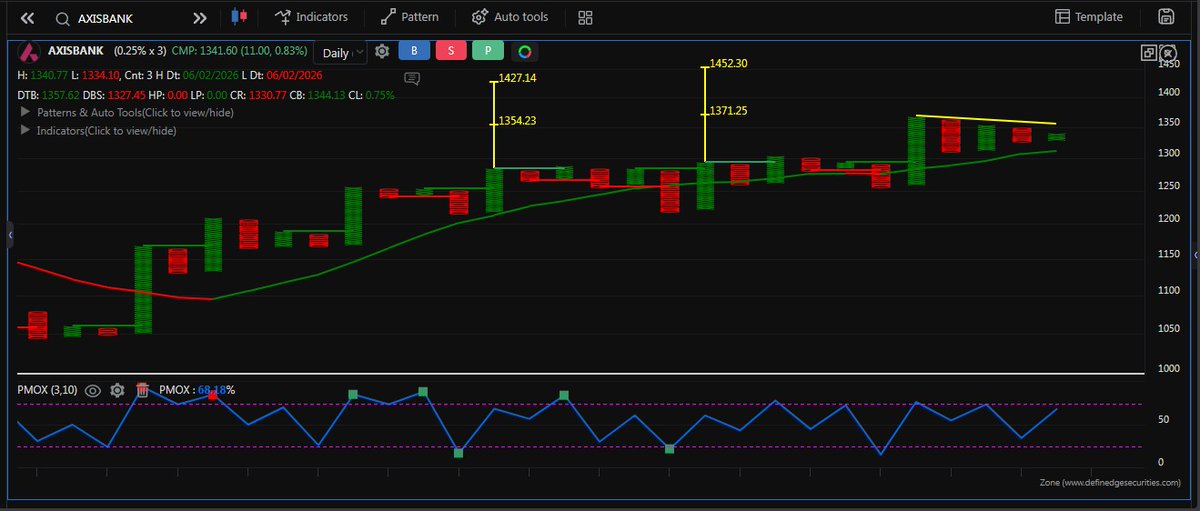Expand Indicators view/hide section
1200x511 pixels.
pos(98,131)
